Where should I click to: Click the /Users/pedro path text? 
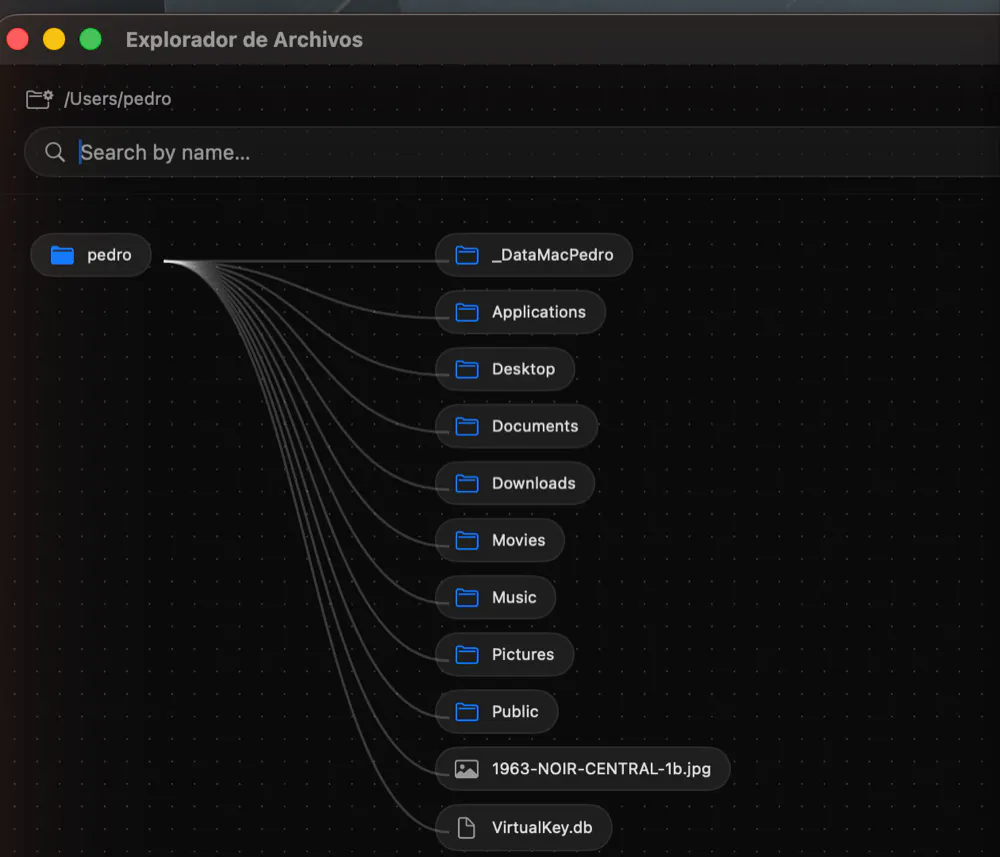coord(118,99)
